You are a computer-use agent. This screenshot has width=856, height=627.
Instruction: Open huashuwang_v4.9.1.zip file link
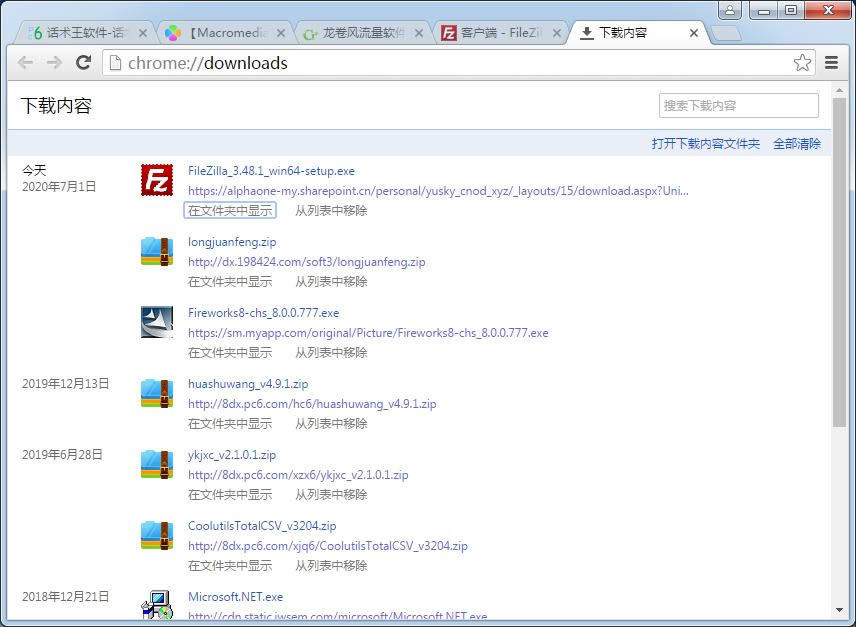click(248, 384)
